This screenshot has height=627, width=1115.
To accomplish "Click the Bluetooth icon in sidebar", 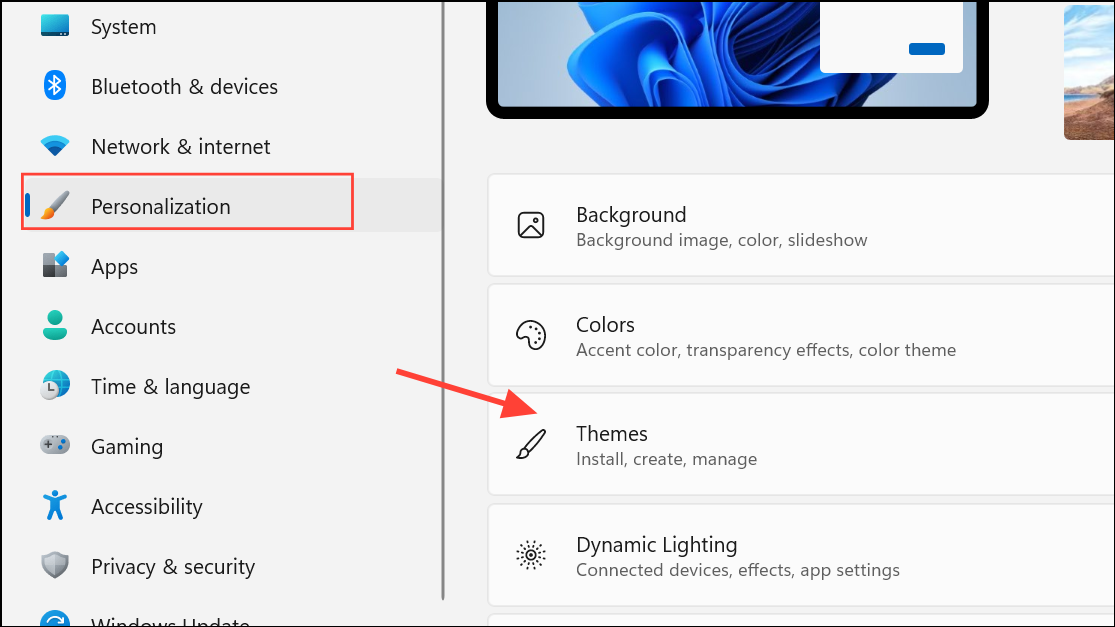I will (x=55, y=86).
